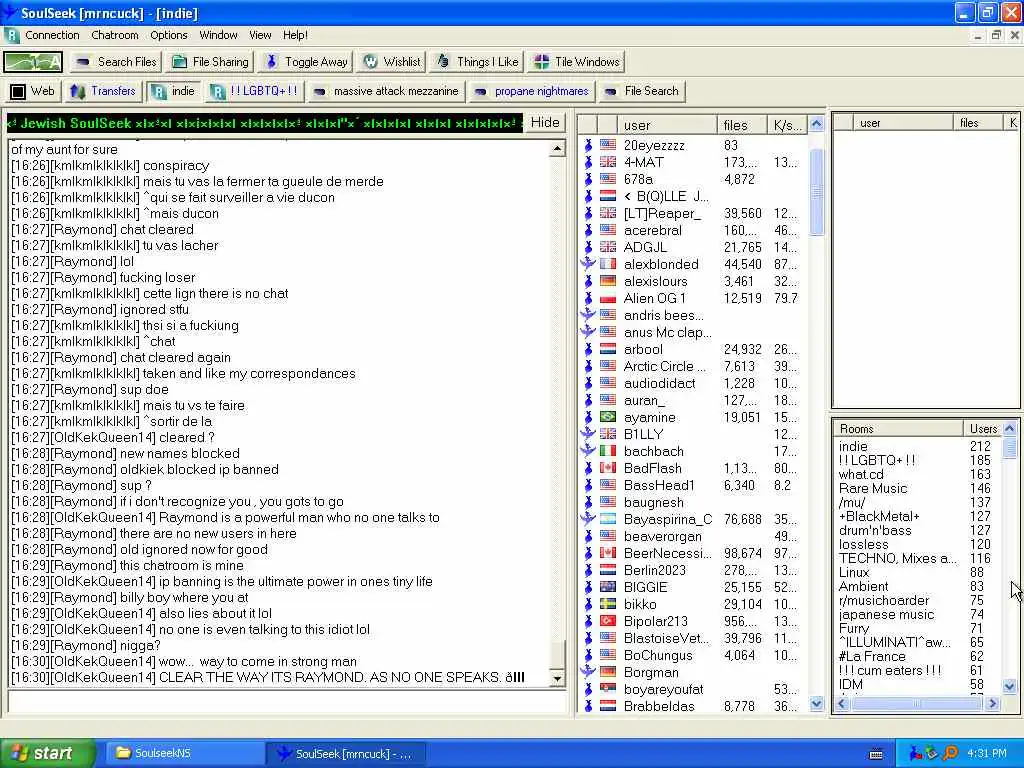Switch to SoulseekNS folder in taskbar
The width and height of the screenshot is (1024, 768).
point(185,753)
